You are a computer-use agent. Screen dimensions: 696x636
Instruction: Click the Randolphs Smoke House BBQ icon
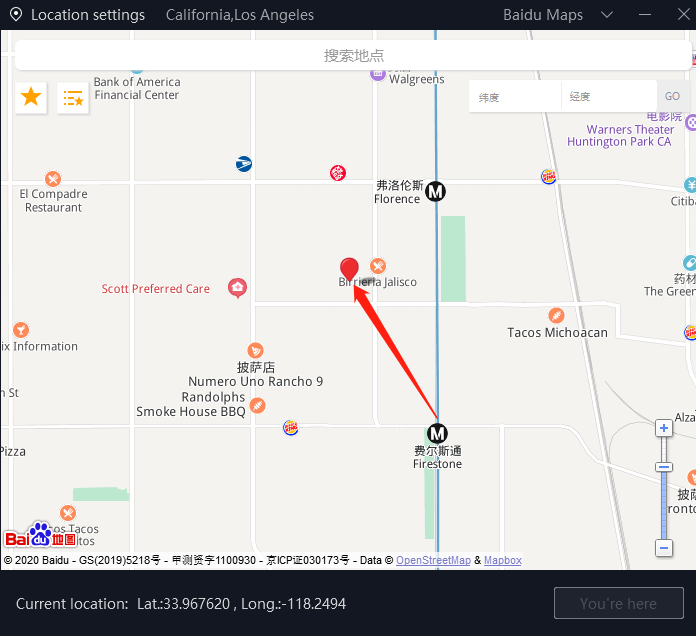[257, 405]
